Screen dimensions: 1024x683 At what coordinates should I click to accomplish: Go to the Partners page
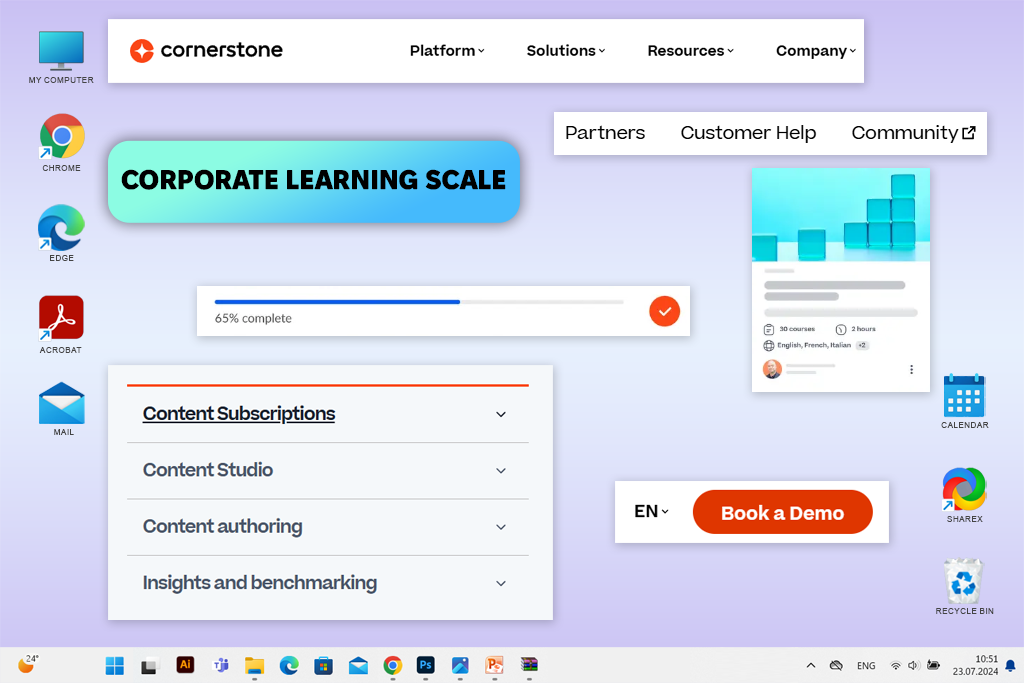(605, 133)
